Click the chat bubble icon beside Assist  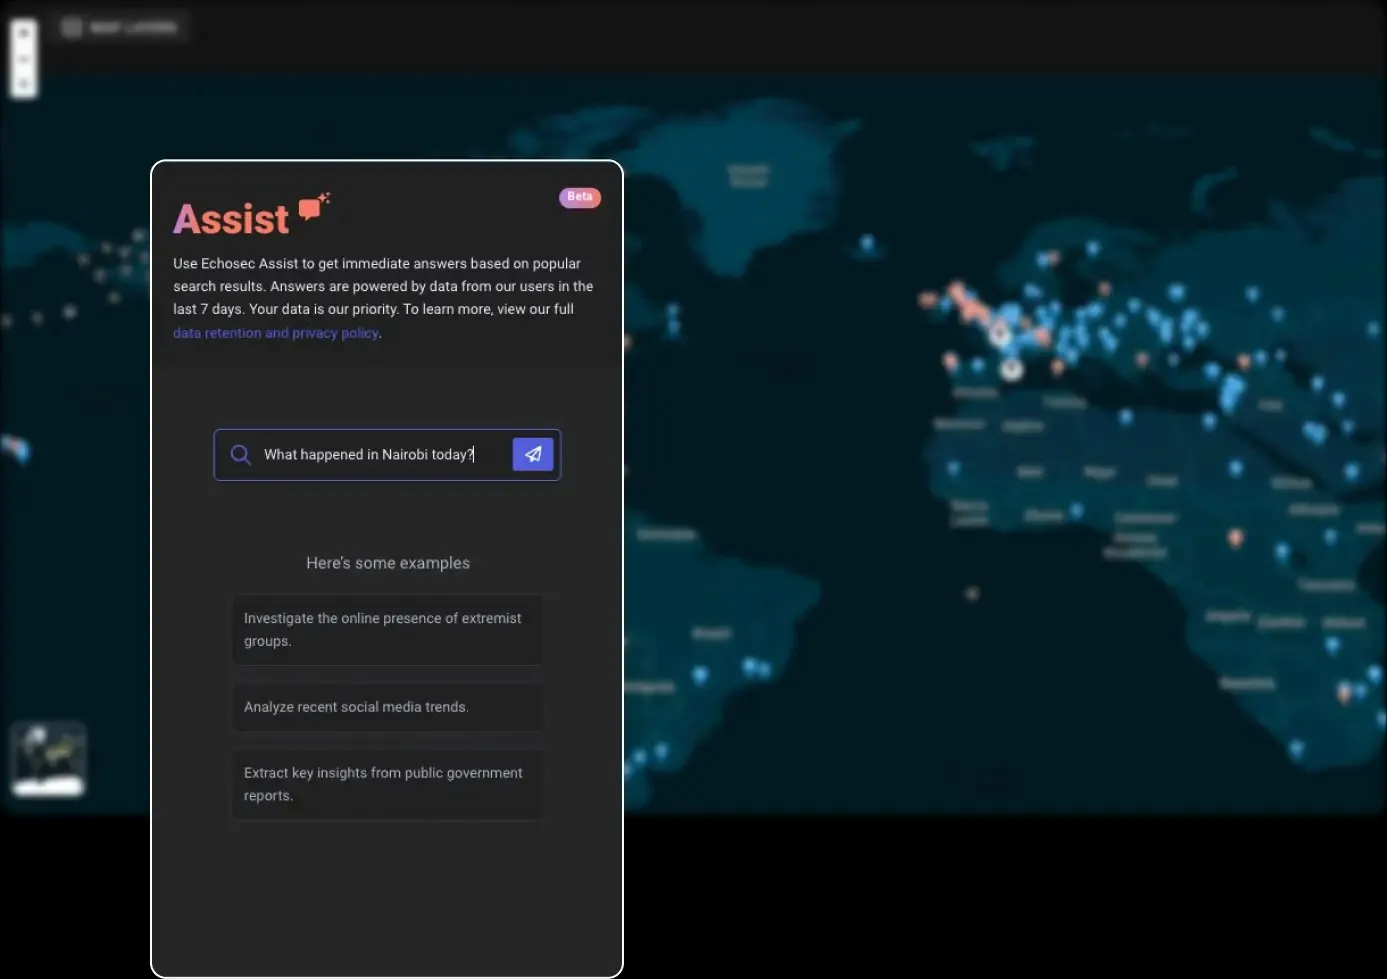click(314, 206)
